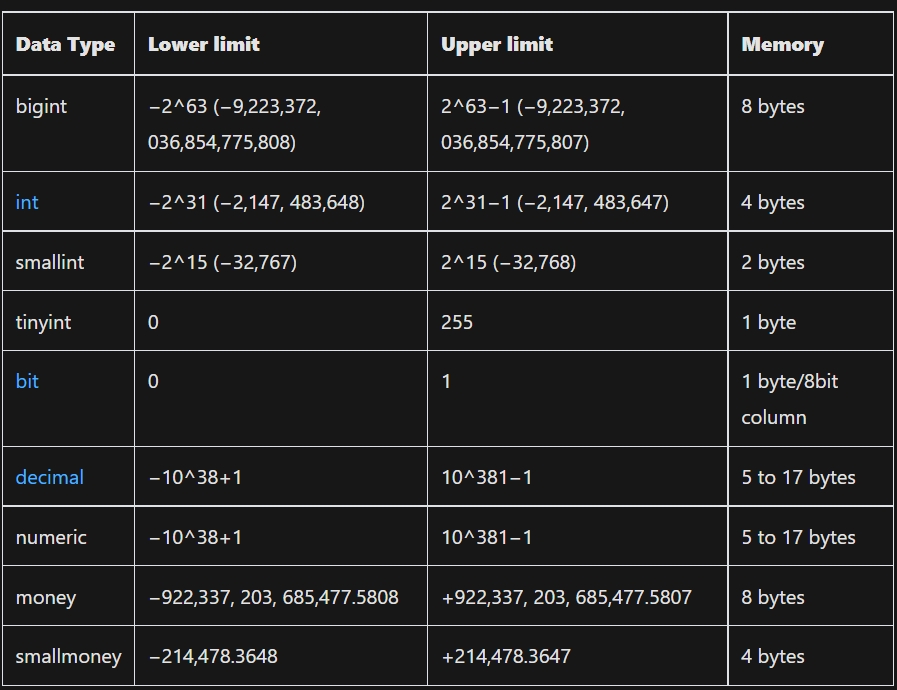
Task: Open the "int" data type link
Action: [27, 202]
